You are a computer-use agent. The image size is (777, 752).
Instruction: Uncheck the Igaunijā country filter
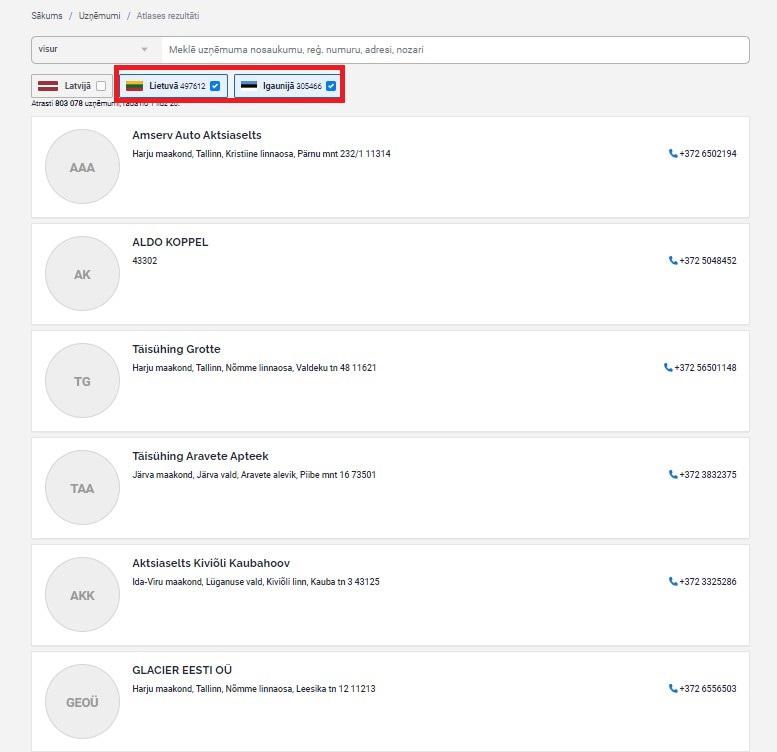(331, 86)
